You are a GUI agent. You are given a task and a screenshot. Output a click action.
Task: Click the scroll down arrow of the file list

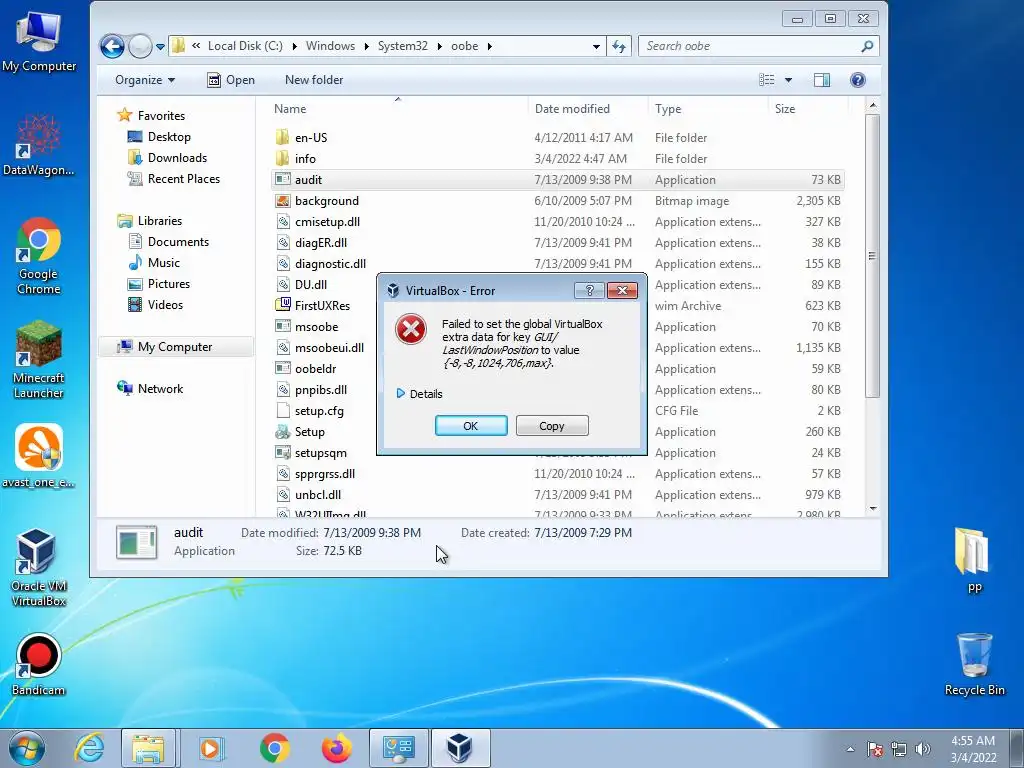click(x=872, y=508)
